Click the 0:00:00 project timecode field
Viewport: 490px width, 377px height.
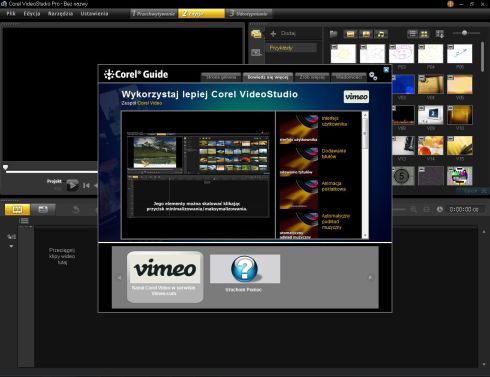point(464,210)
